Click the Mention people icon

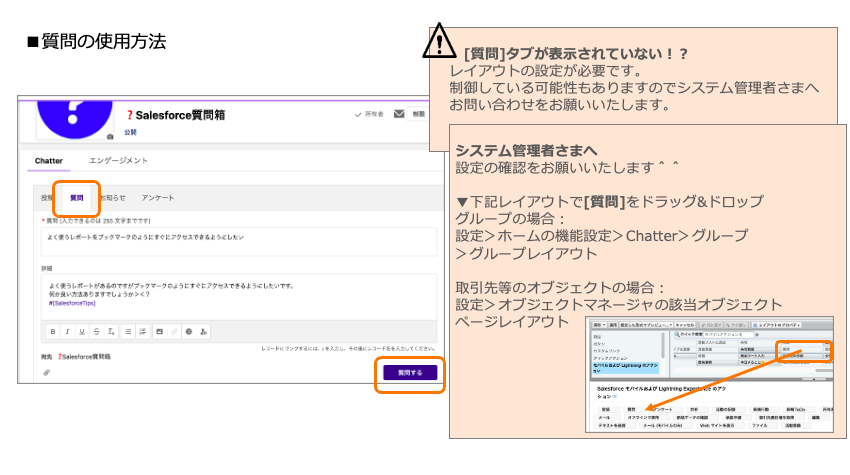coord(203,331)
